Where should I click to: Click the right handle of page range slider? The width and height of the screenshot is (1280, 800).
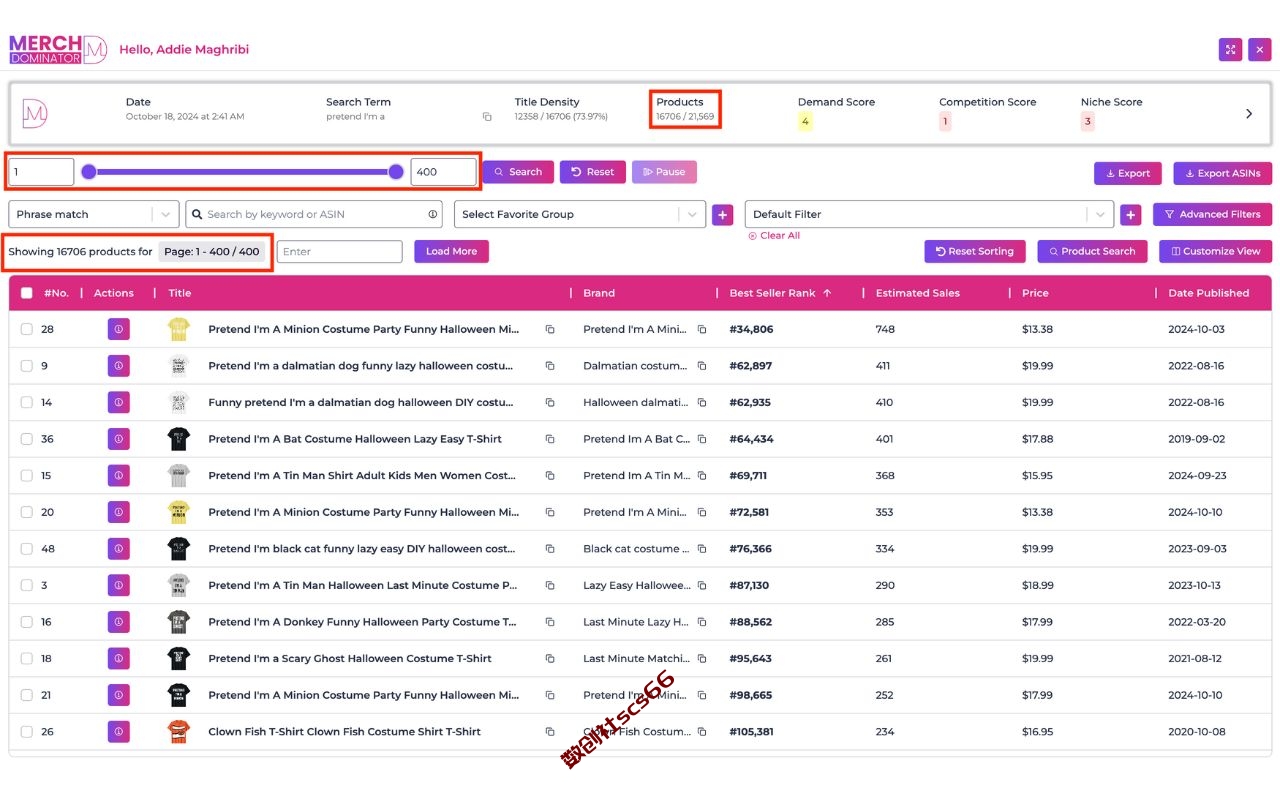coord(396,172)
